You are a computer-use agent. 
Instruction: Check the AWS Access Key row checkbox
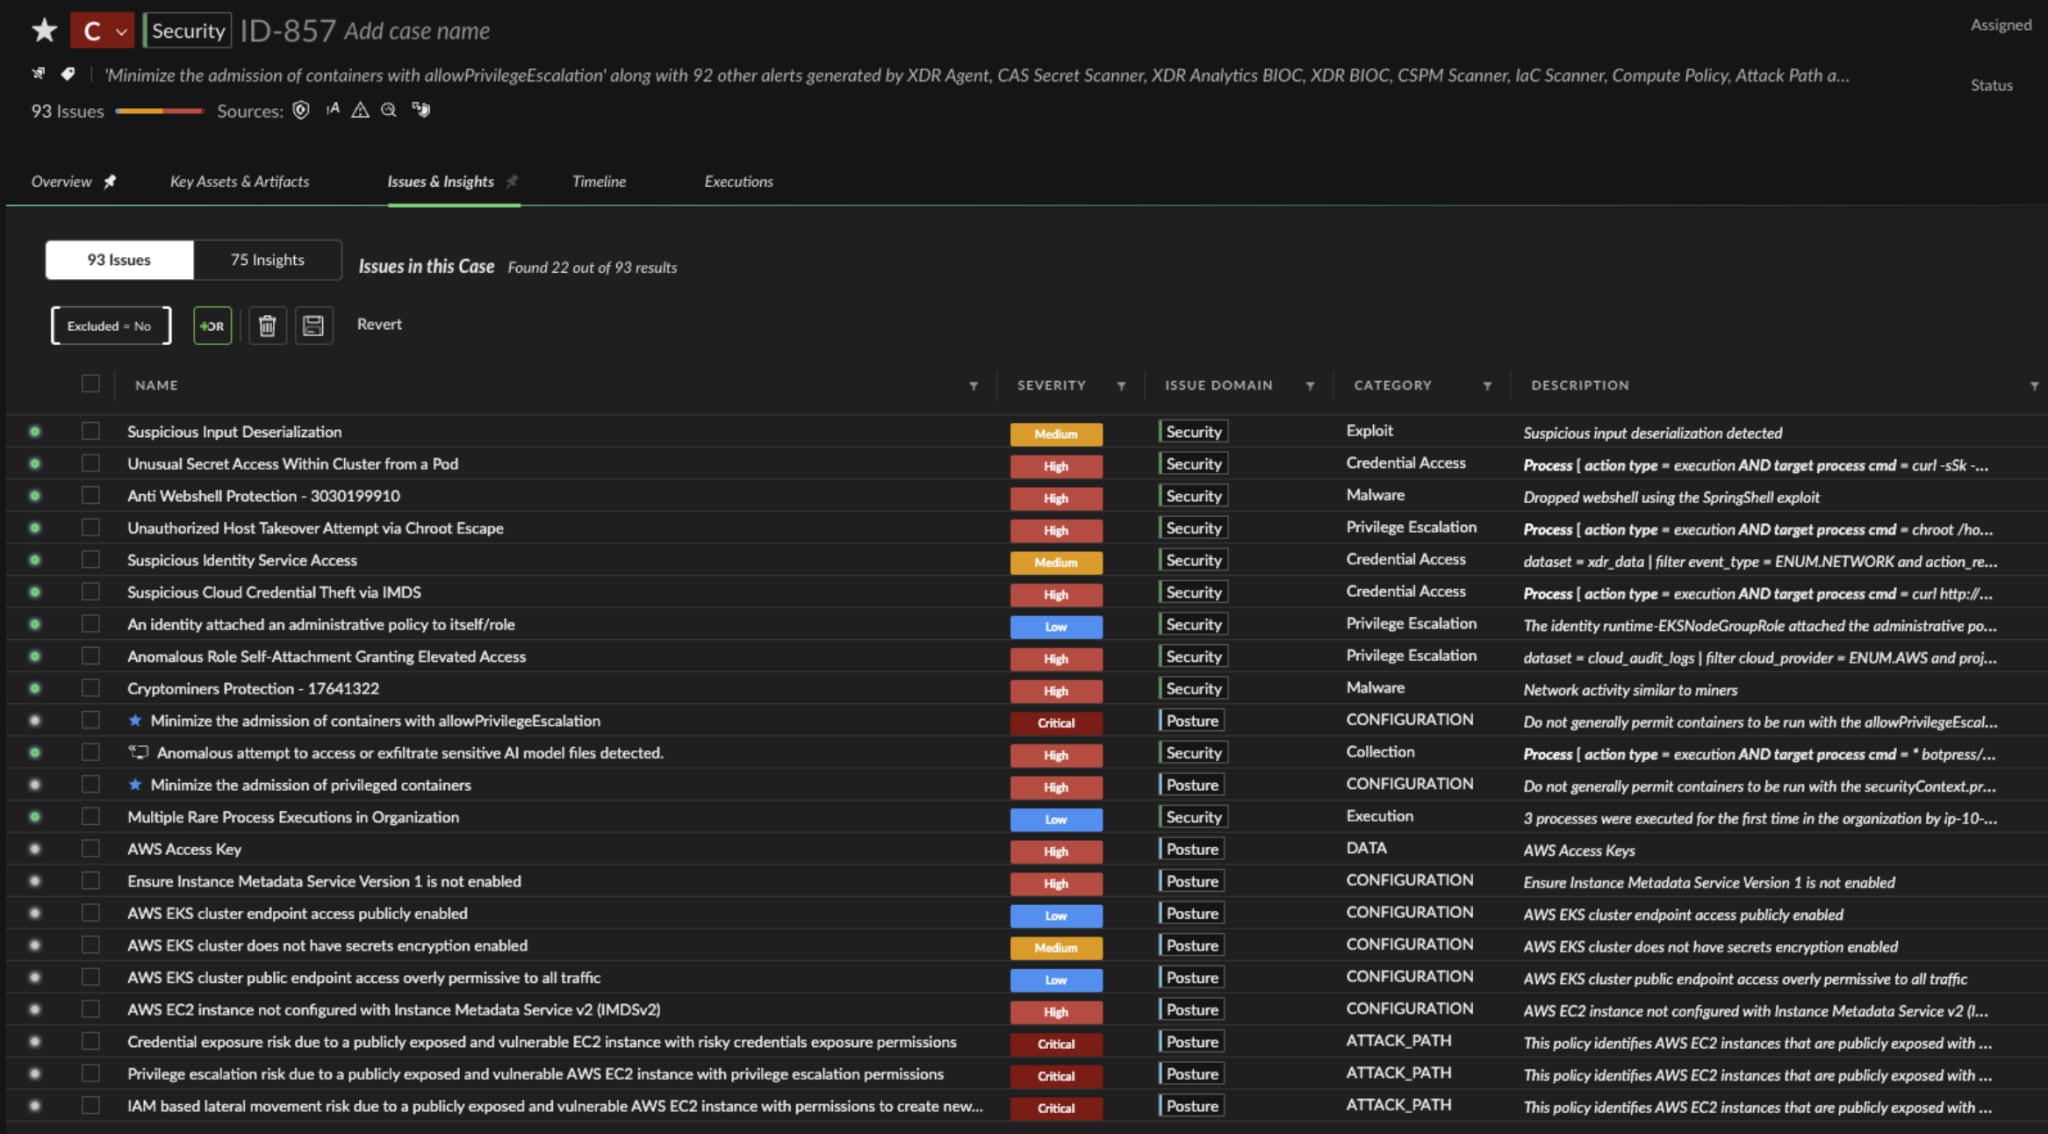coord(92,849)
